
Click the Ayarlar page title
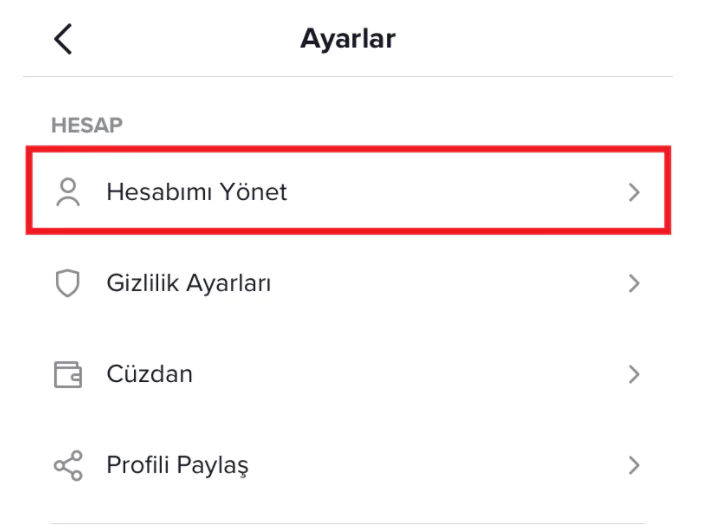348,39
